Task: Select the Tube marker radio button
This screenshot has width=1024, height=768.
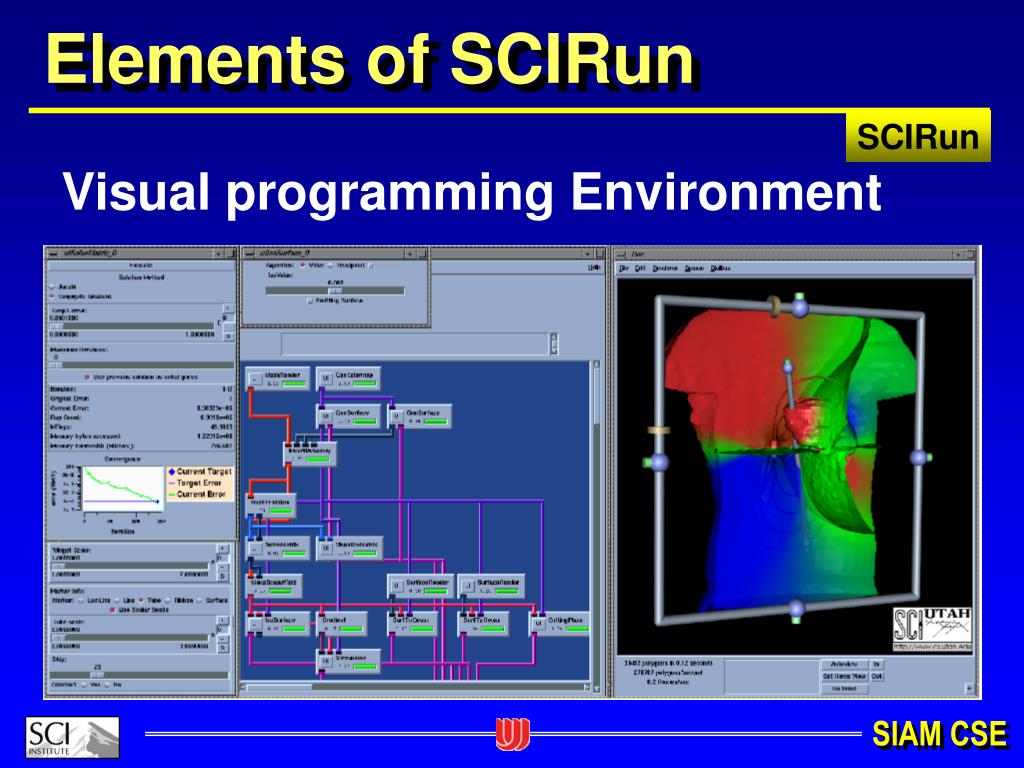Action: pos(143,600)
